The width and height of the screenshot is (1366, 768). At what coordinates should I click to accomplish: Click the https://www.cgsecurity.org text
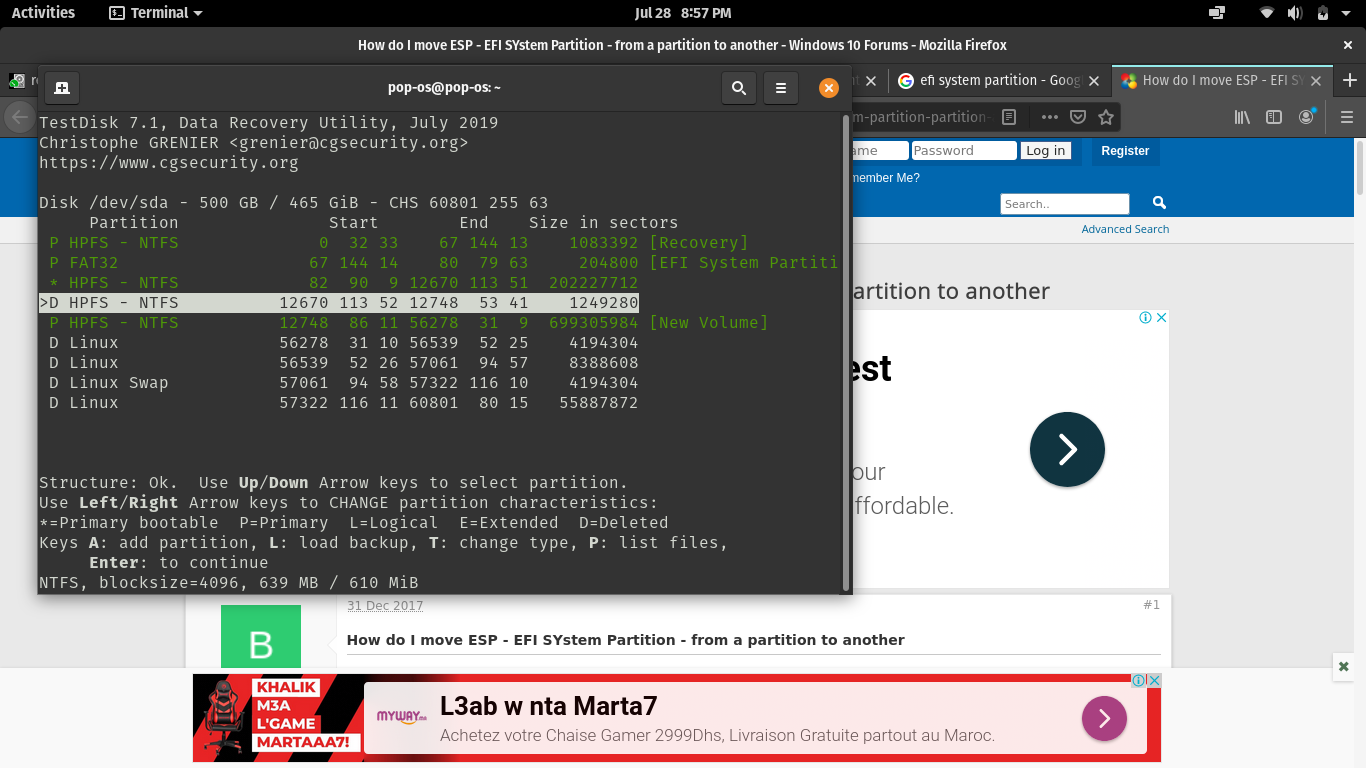tap(169, 163)
